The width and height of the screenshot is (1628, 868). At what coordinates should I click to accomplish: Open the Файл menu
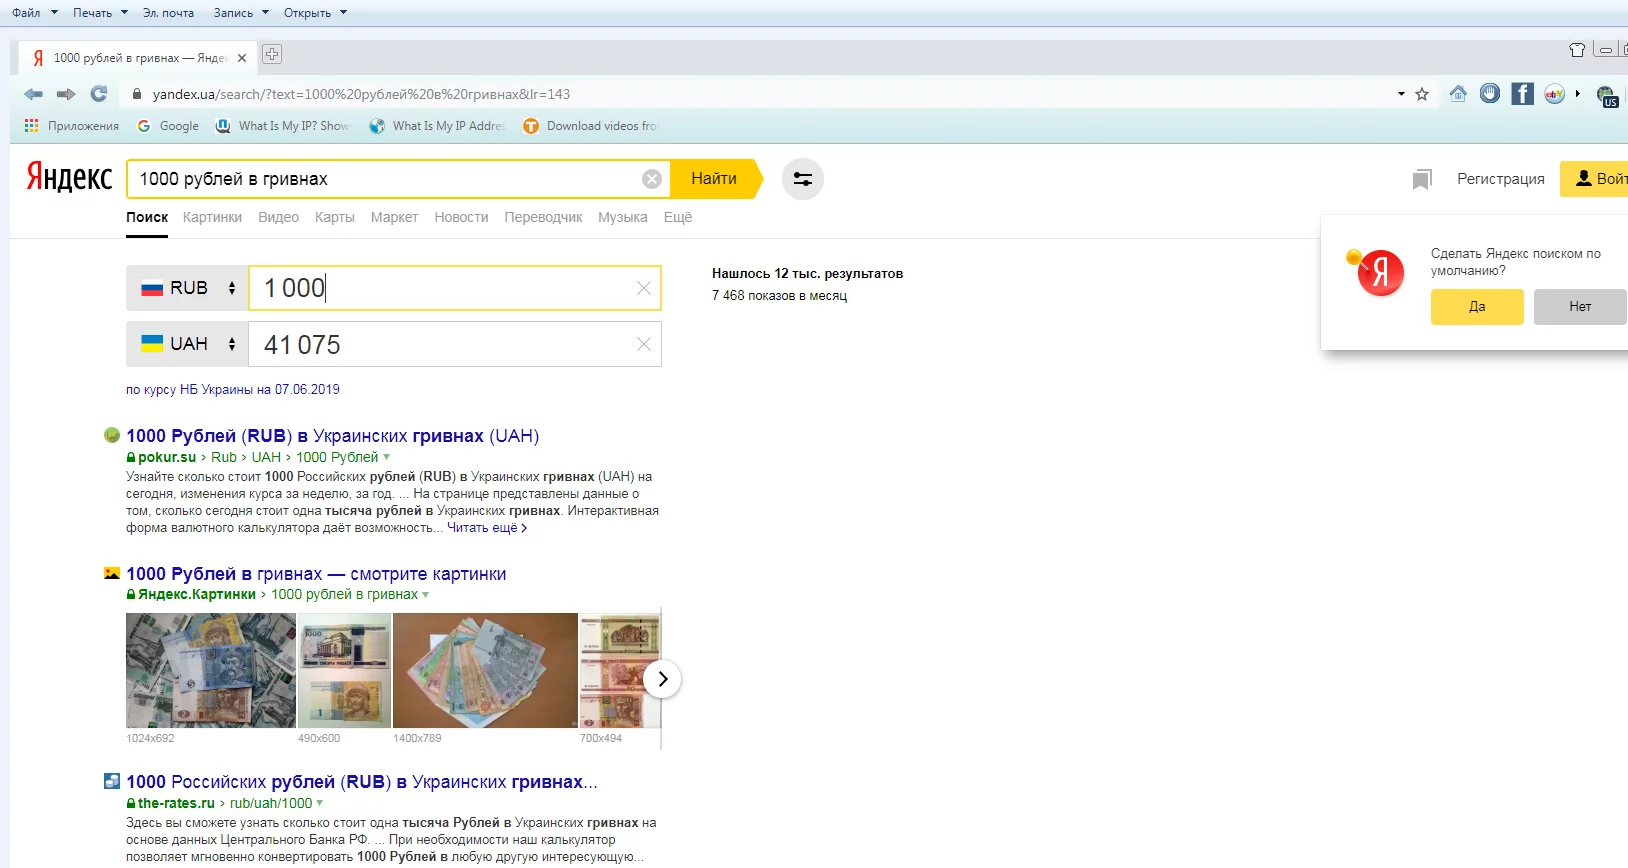27,13
